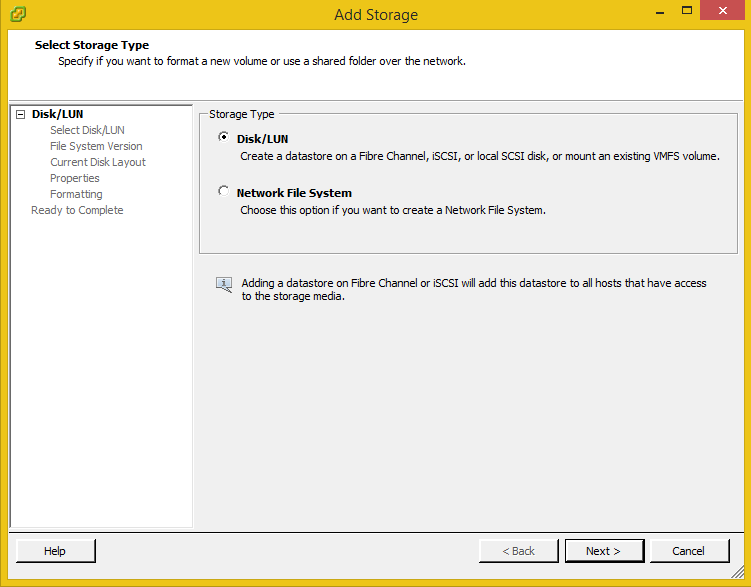The height and width of the screenshot is (587, 751).
Task: Click the information icon beside datastore note
Action: coord(224,285)
